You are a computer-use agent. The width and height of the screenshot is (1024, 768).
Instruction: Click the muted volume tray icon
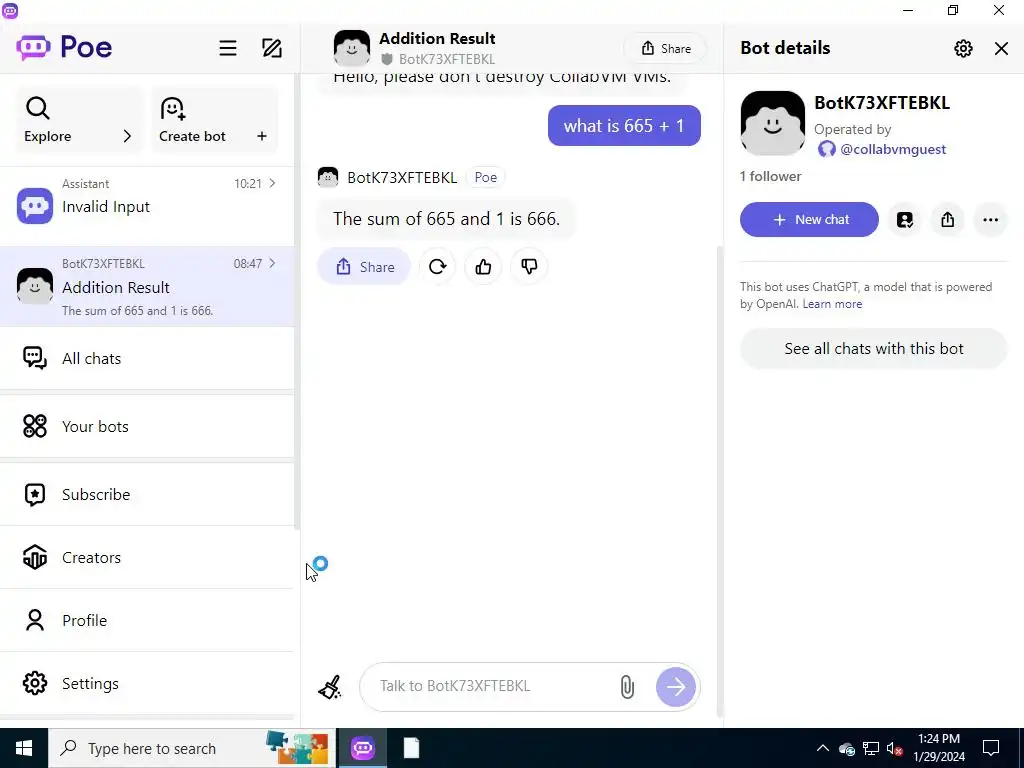(x=895, y=748)
